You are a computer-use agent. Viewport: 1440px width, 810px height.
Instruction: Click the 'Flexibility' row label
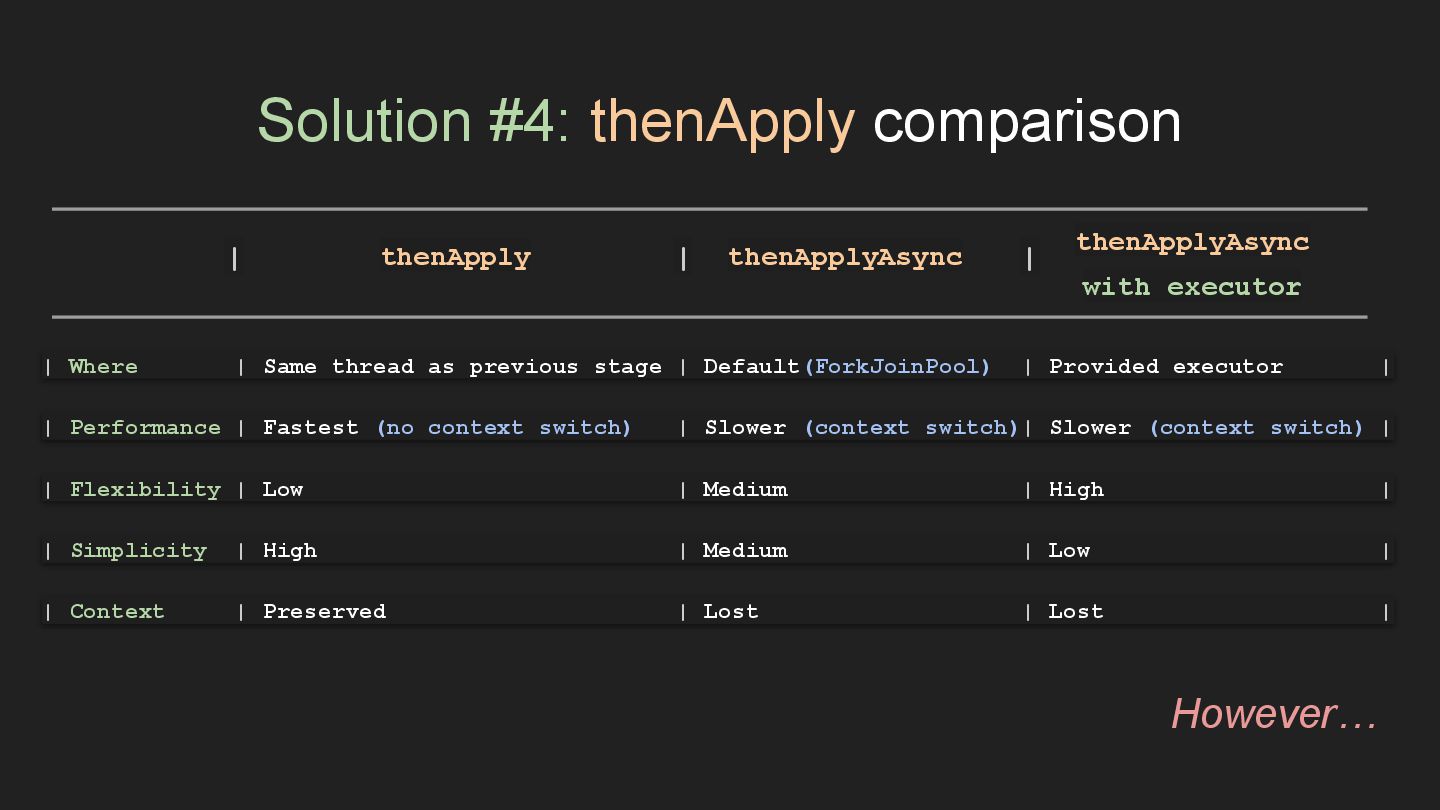coord(145,490)
